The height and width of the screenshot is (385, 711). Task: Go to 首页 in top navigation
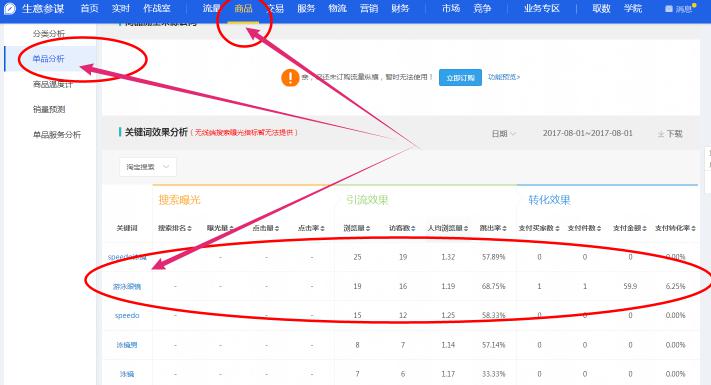tap(89, 9)
